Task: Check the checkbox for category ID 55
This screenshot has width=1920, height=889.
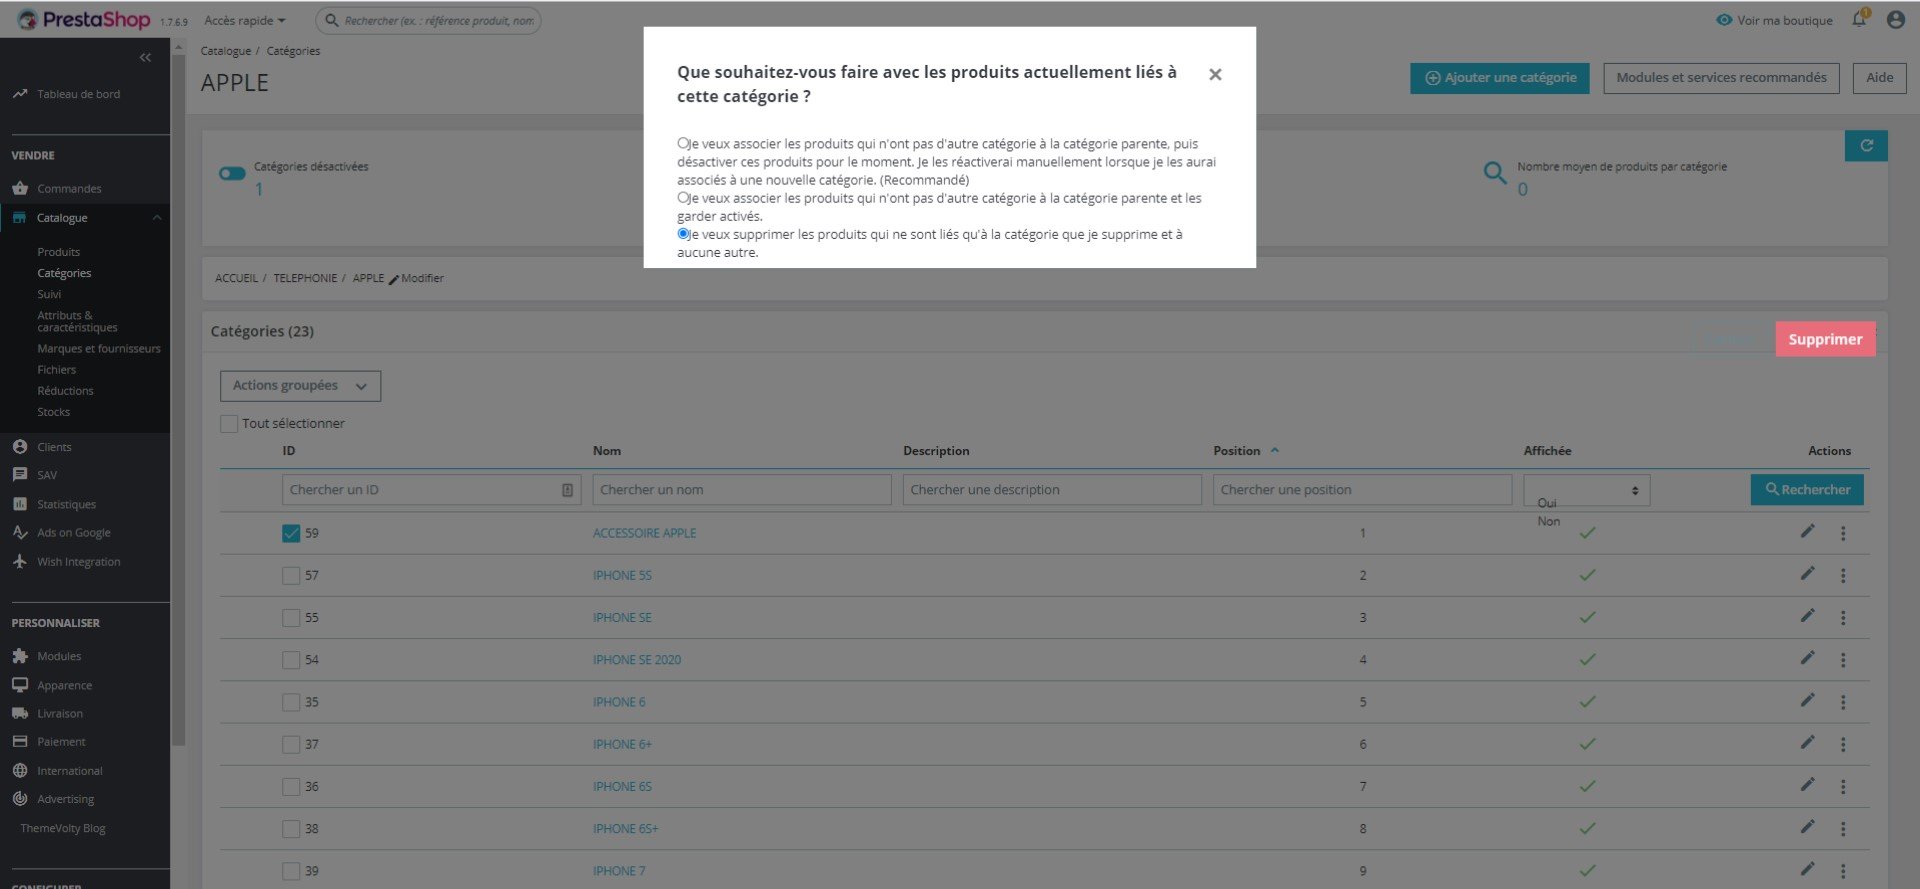Action: [x=291, y=618]
